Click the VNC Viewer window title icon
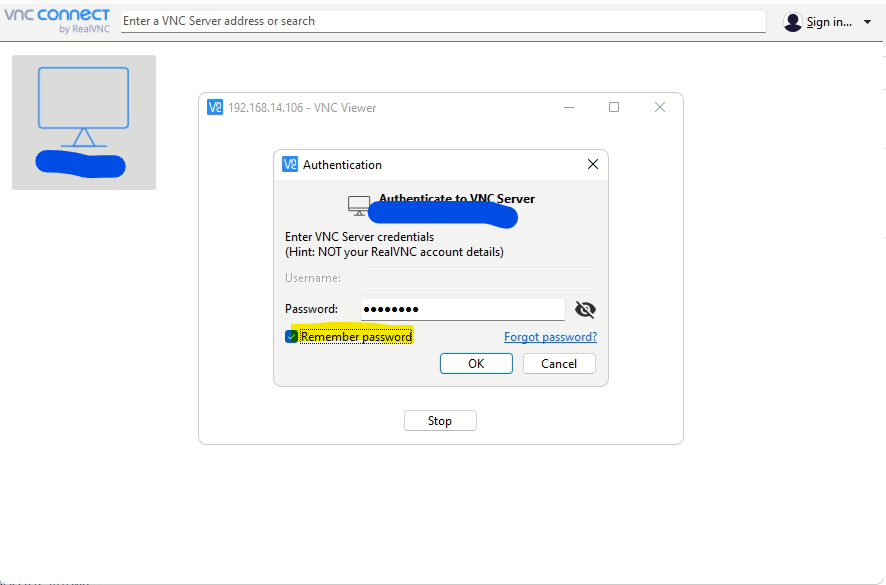This screenshot has height=585, width=886. [x=215, y=108]
